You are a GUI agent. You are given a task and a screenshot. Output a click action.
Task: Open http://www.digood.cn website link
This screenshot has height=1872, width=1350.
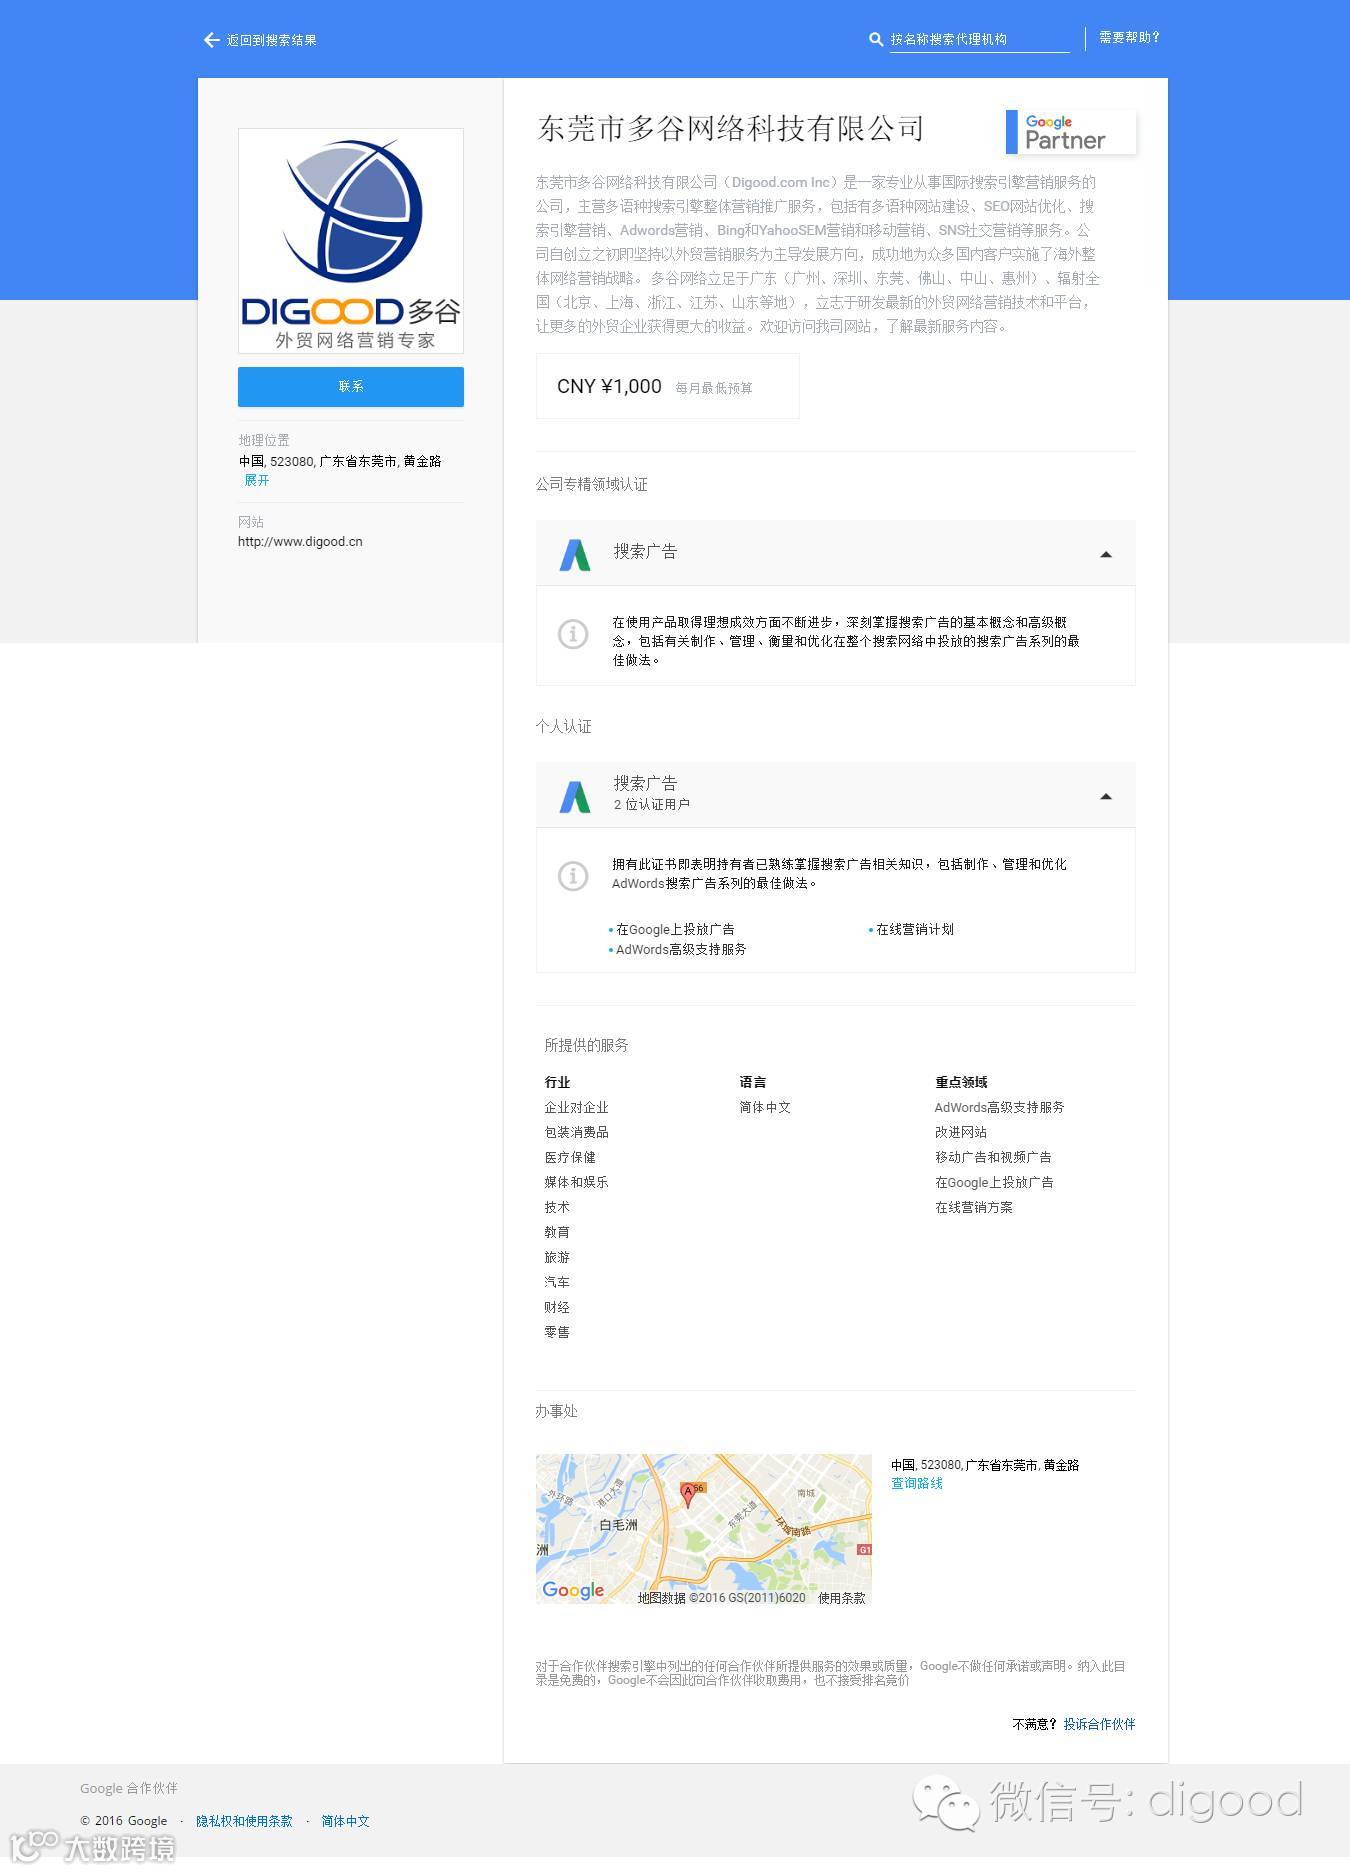(x=300, y=542)
